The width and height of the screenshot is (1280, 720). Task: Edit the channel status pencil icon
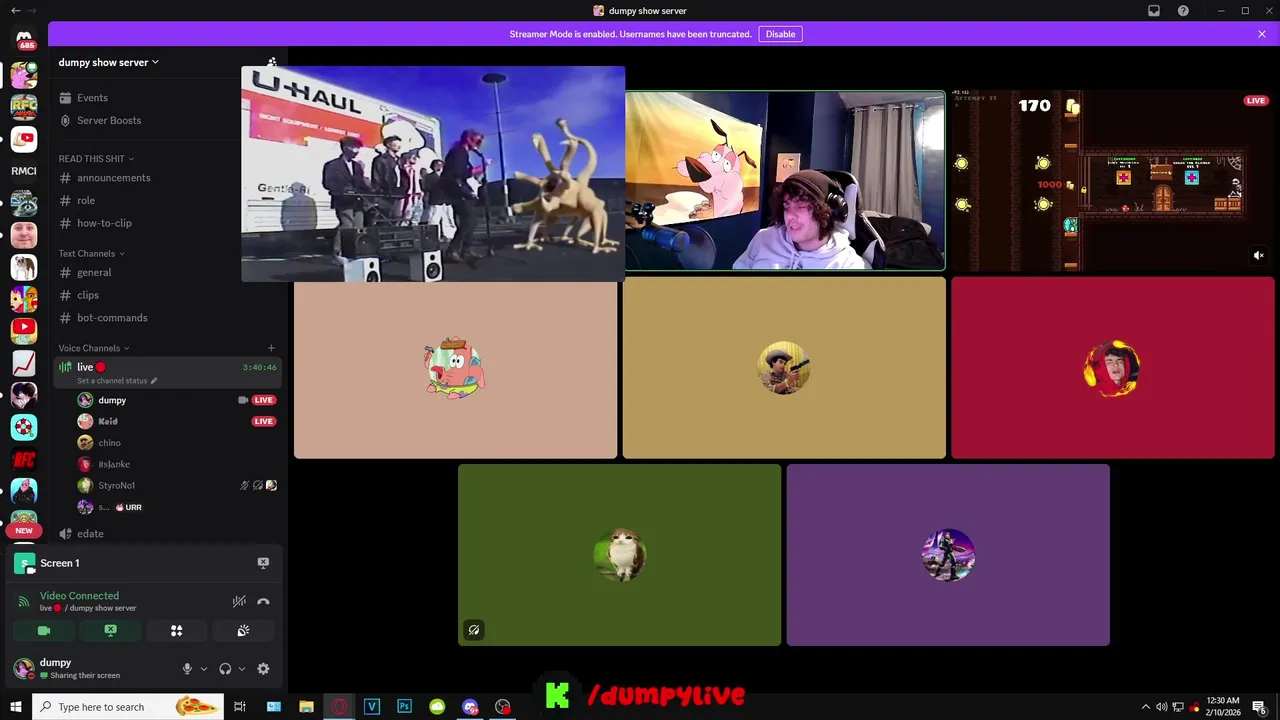point(153,381)
